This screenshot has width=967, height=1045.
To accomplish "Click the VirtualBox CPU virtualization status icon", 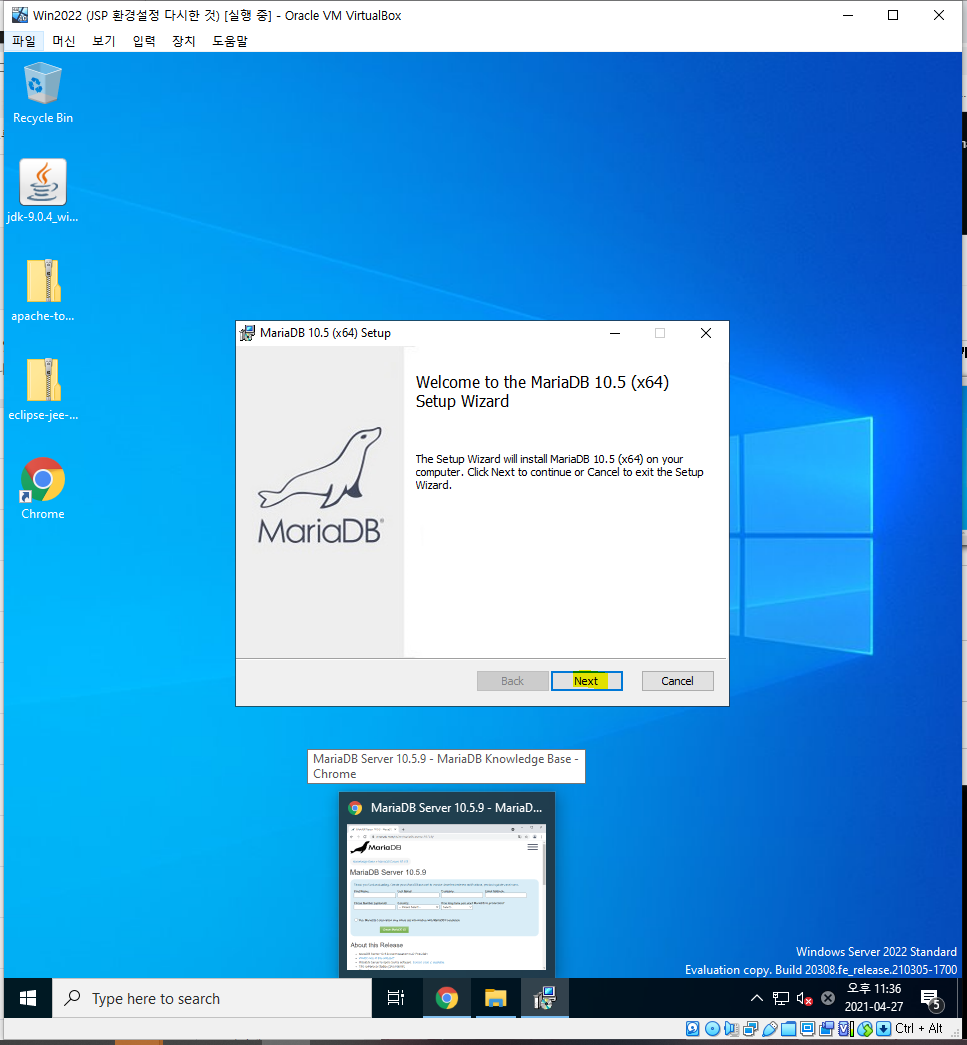I will point(846,1028).
